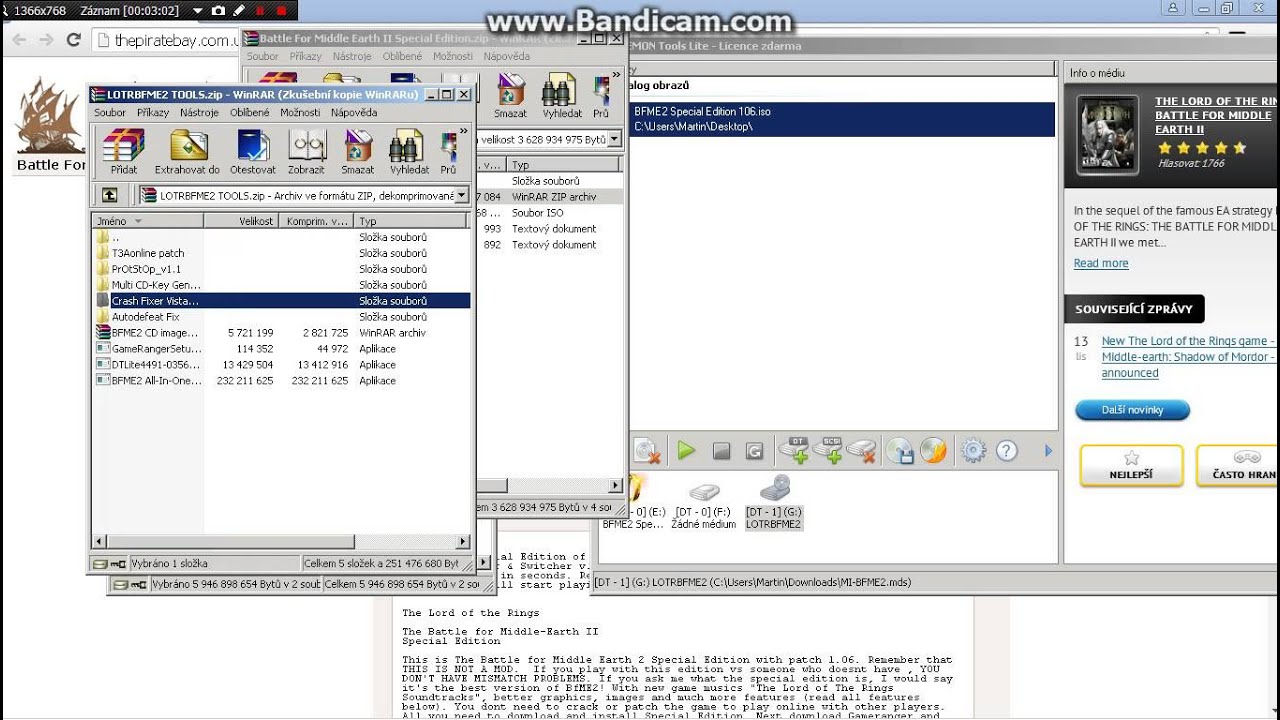The height and width of the screenshot is (720, 1280).
Task: Click DAEMON Tools remove image icon
Action: coord(647,451)
